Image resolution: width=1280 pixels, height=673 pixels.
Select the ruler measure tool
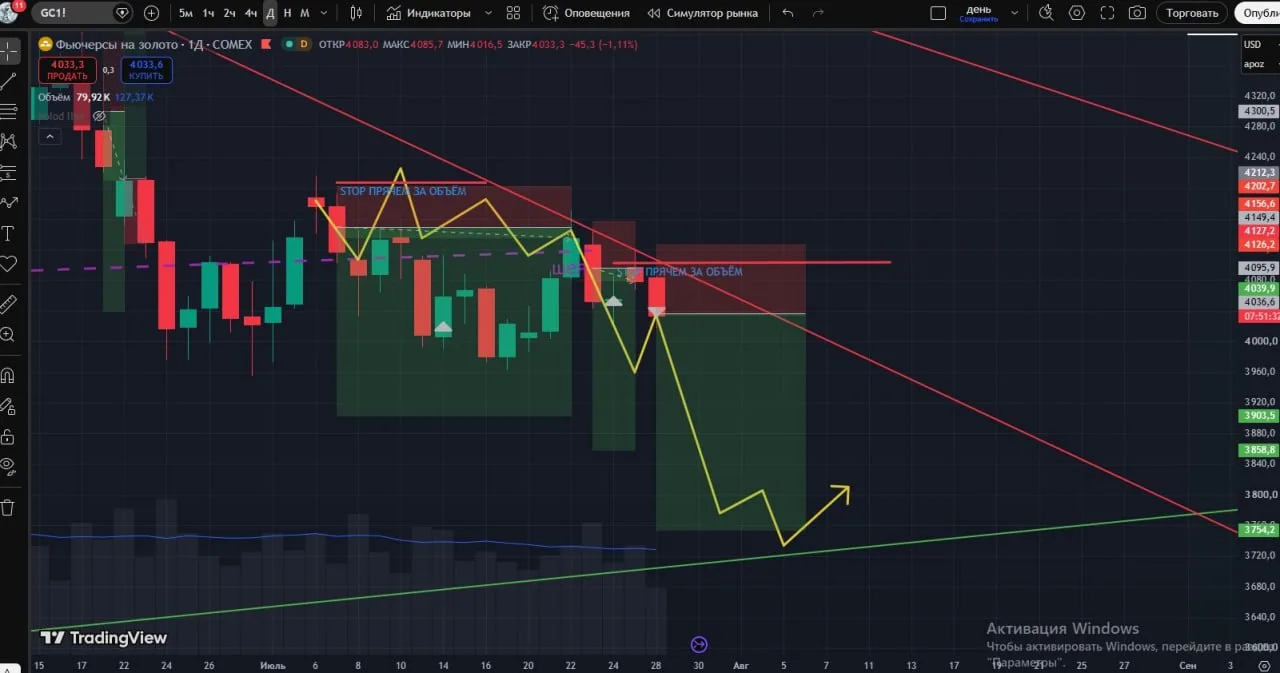pos(9,304)
